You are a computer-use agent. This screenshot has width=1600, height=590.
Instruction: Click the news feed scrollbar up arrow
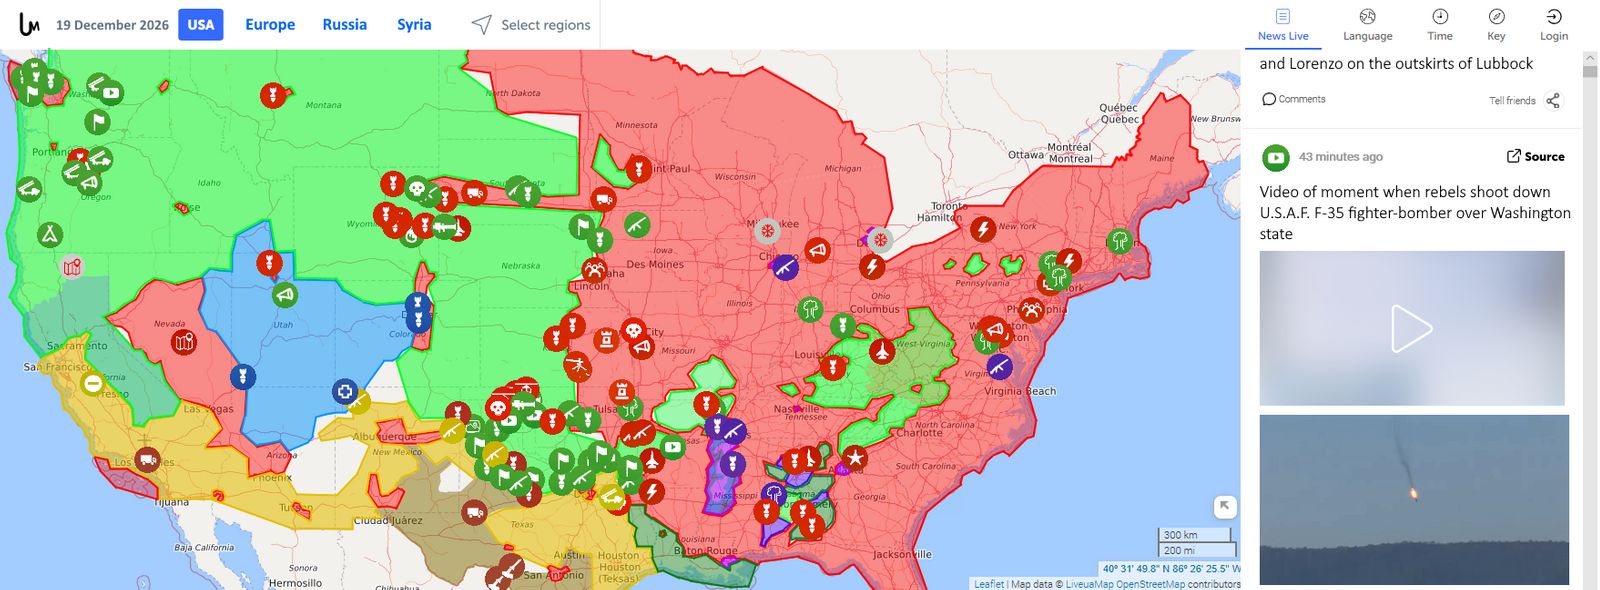[x=1590, y=58]
